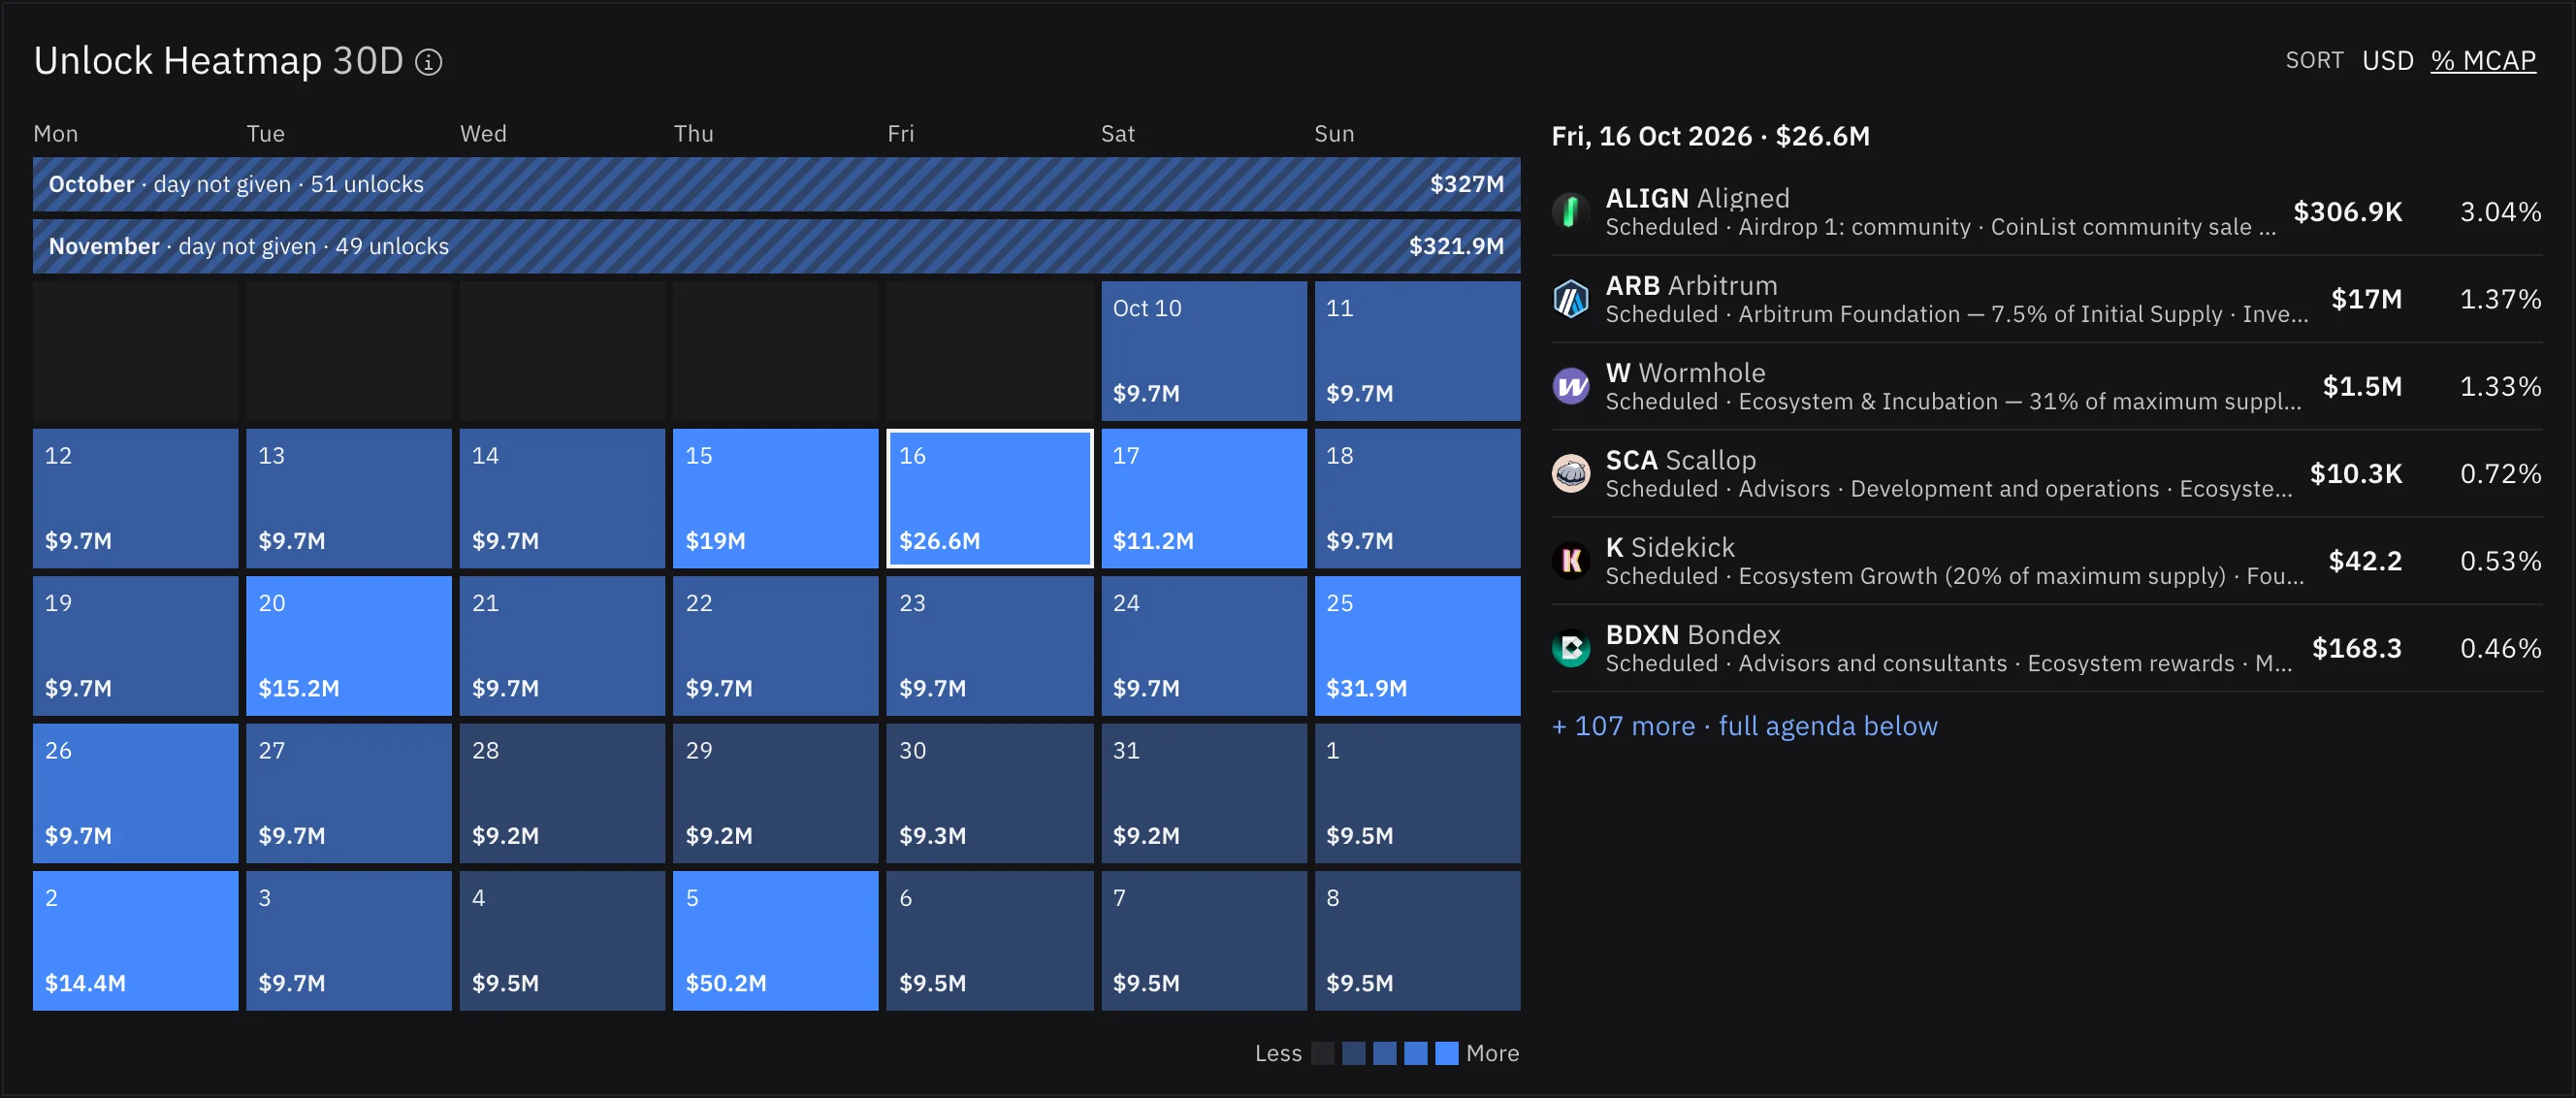Select day 12 heatmap cell

[135, 498]
